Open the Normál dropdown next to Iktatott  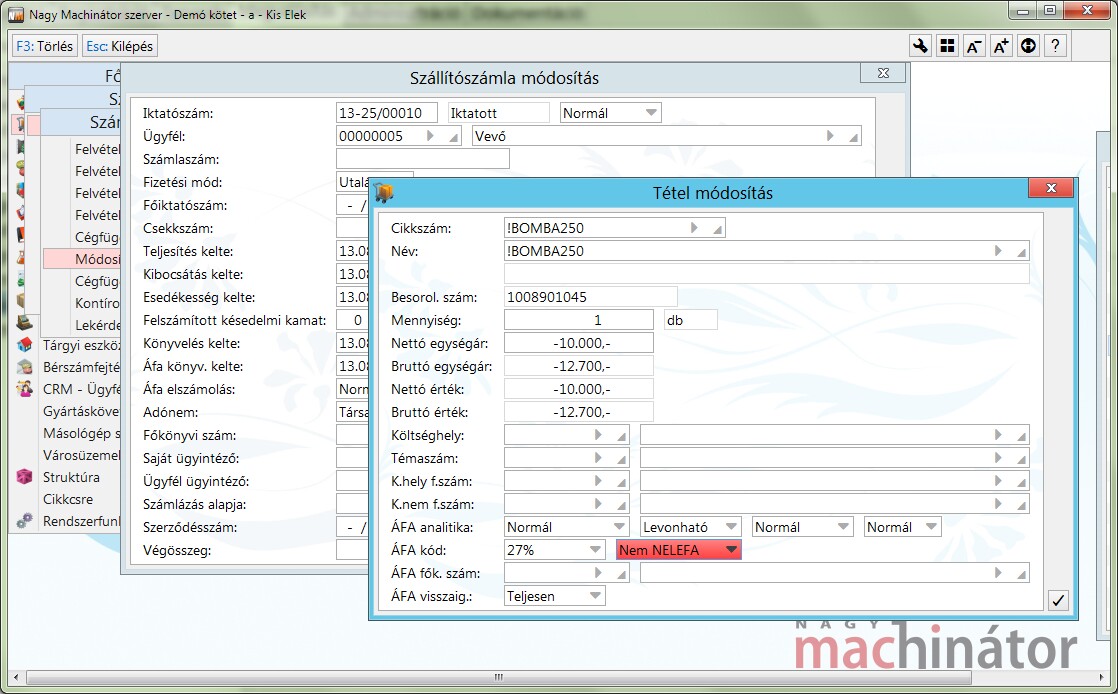651,113
